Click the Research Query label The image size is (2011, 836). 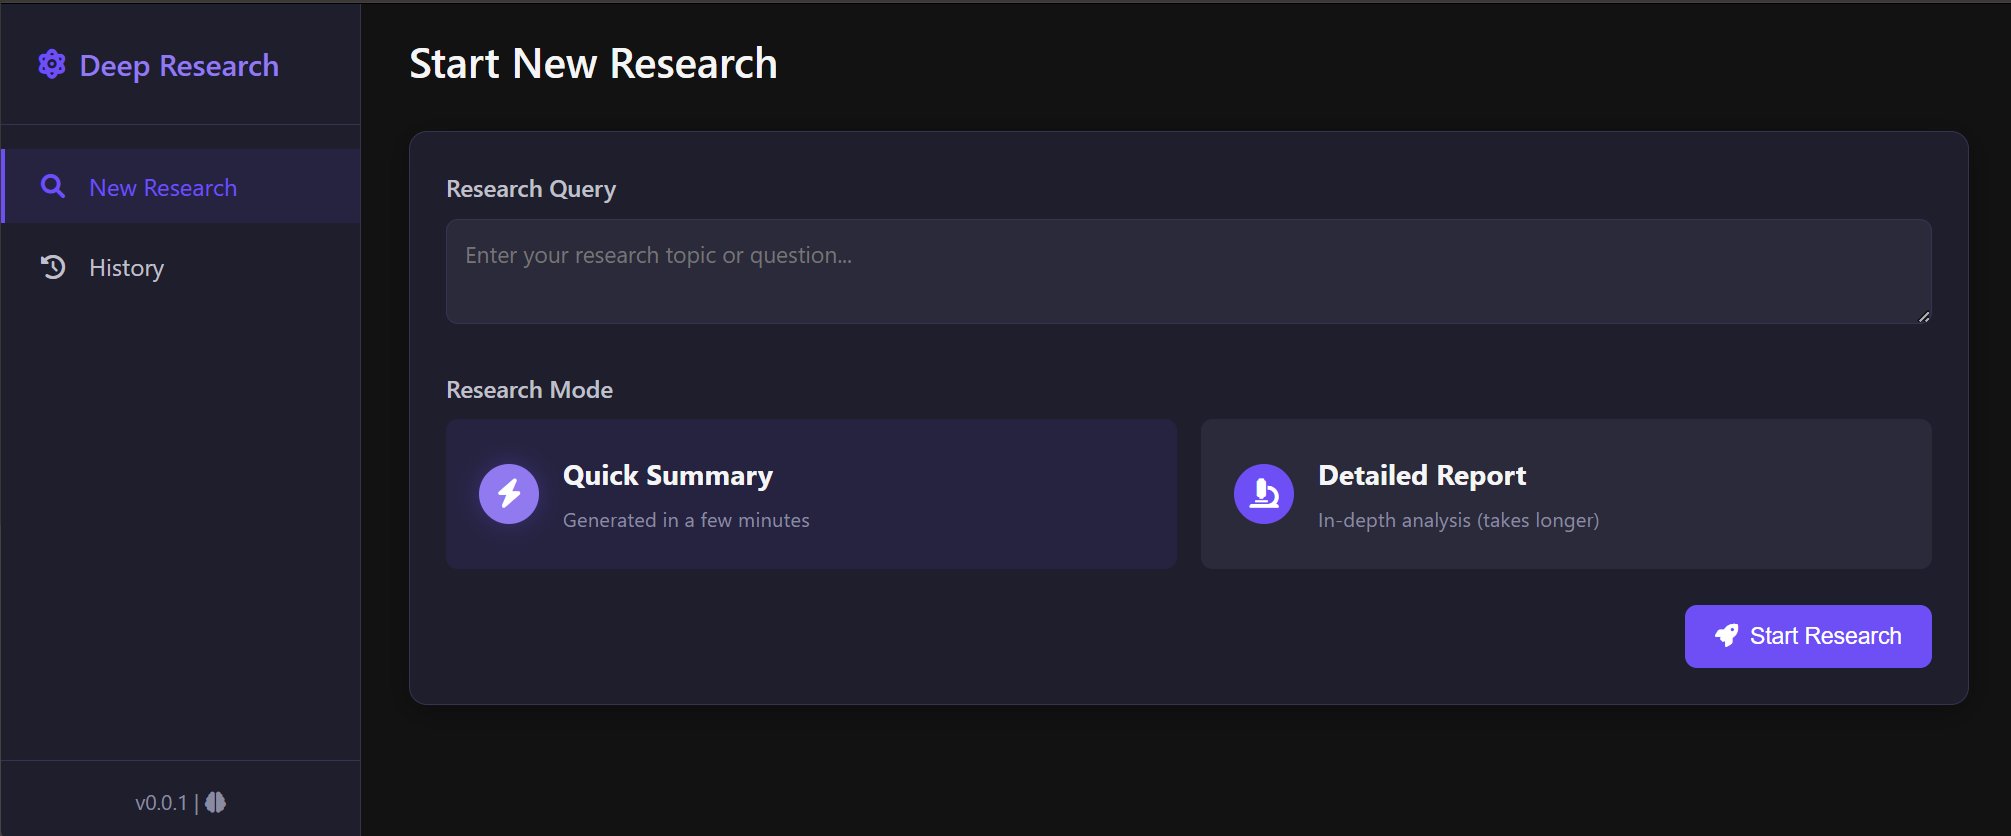point(531,189)
